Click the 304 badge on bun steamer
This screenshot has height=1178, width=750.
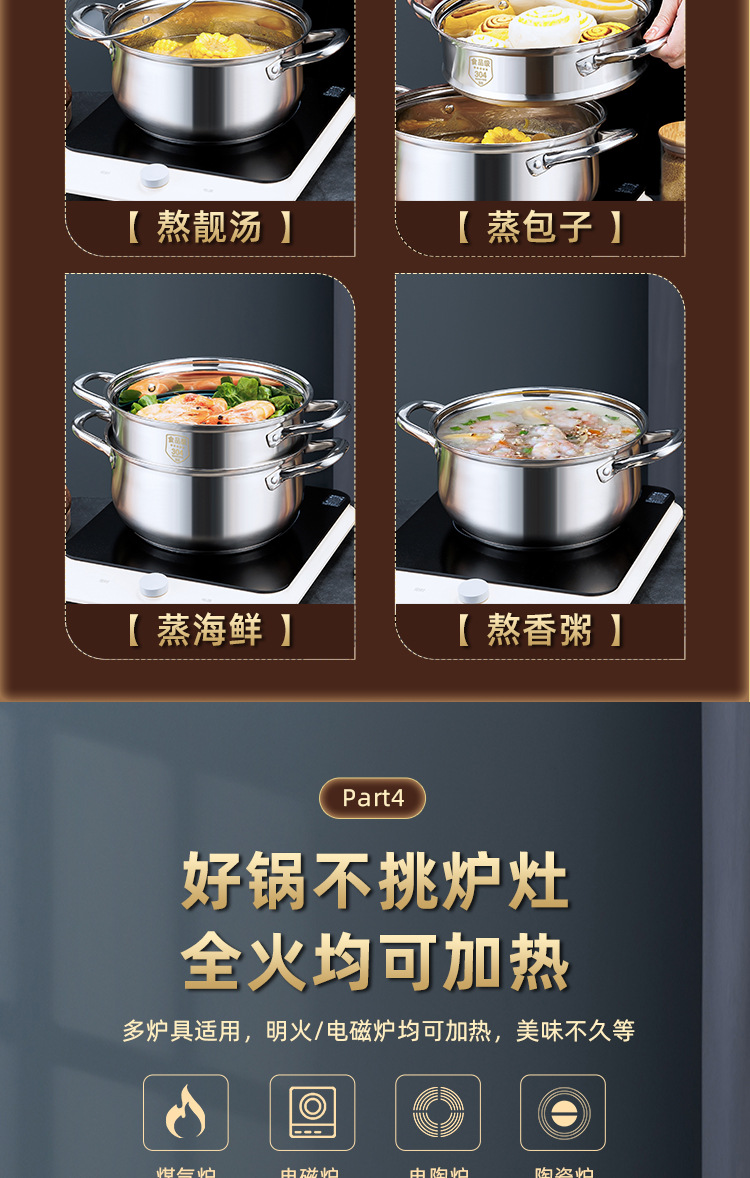481,71
